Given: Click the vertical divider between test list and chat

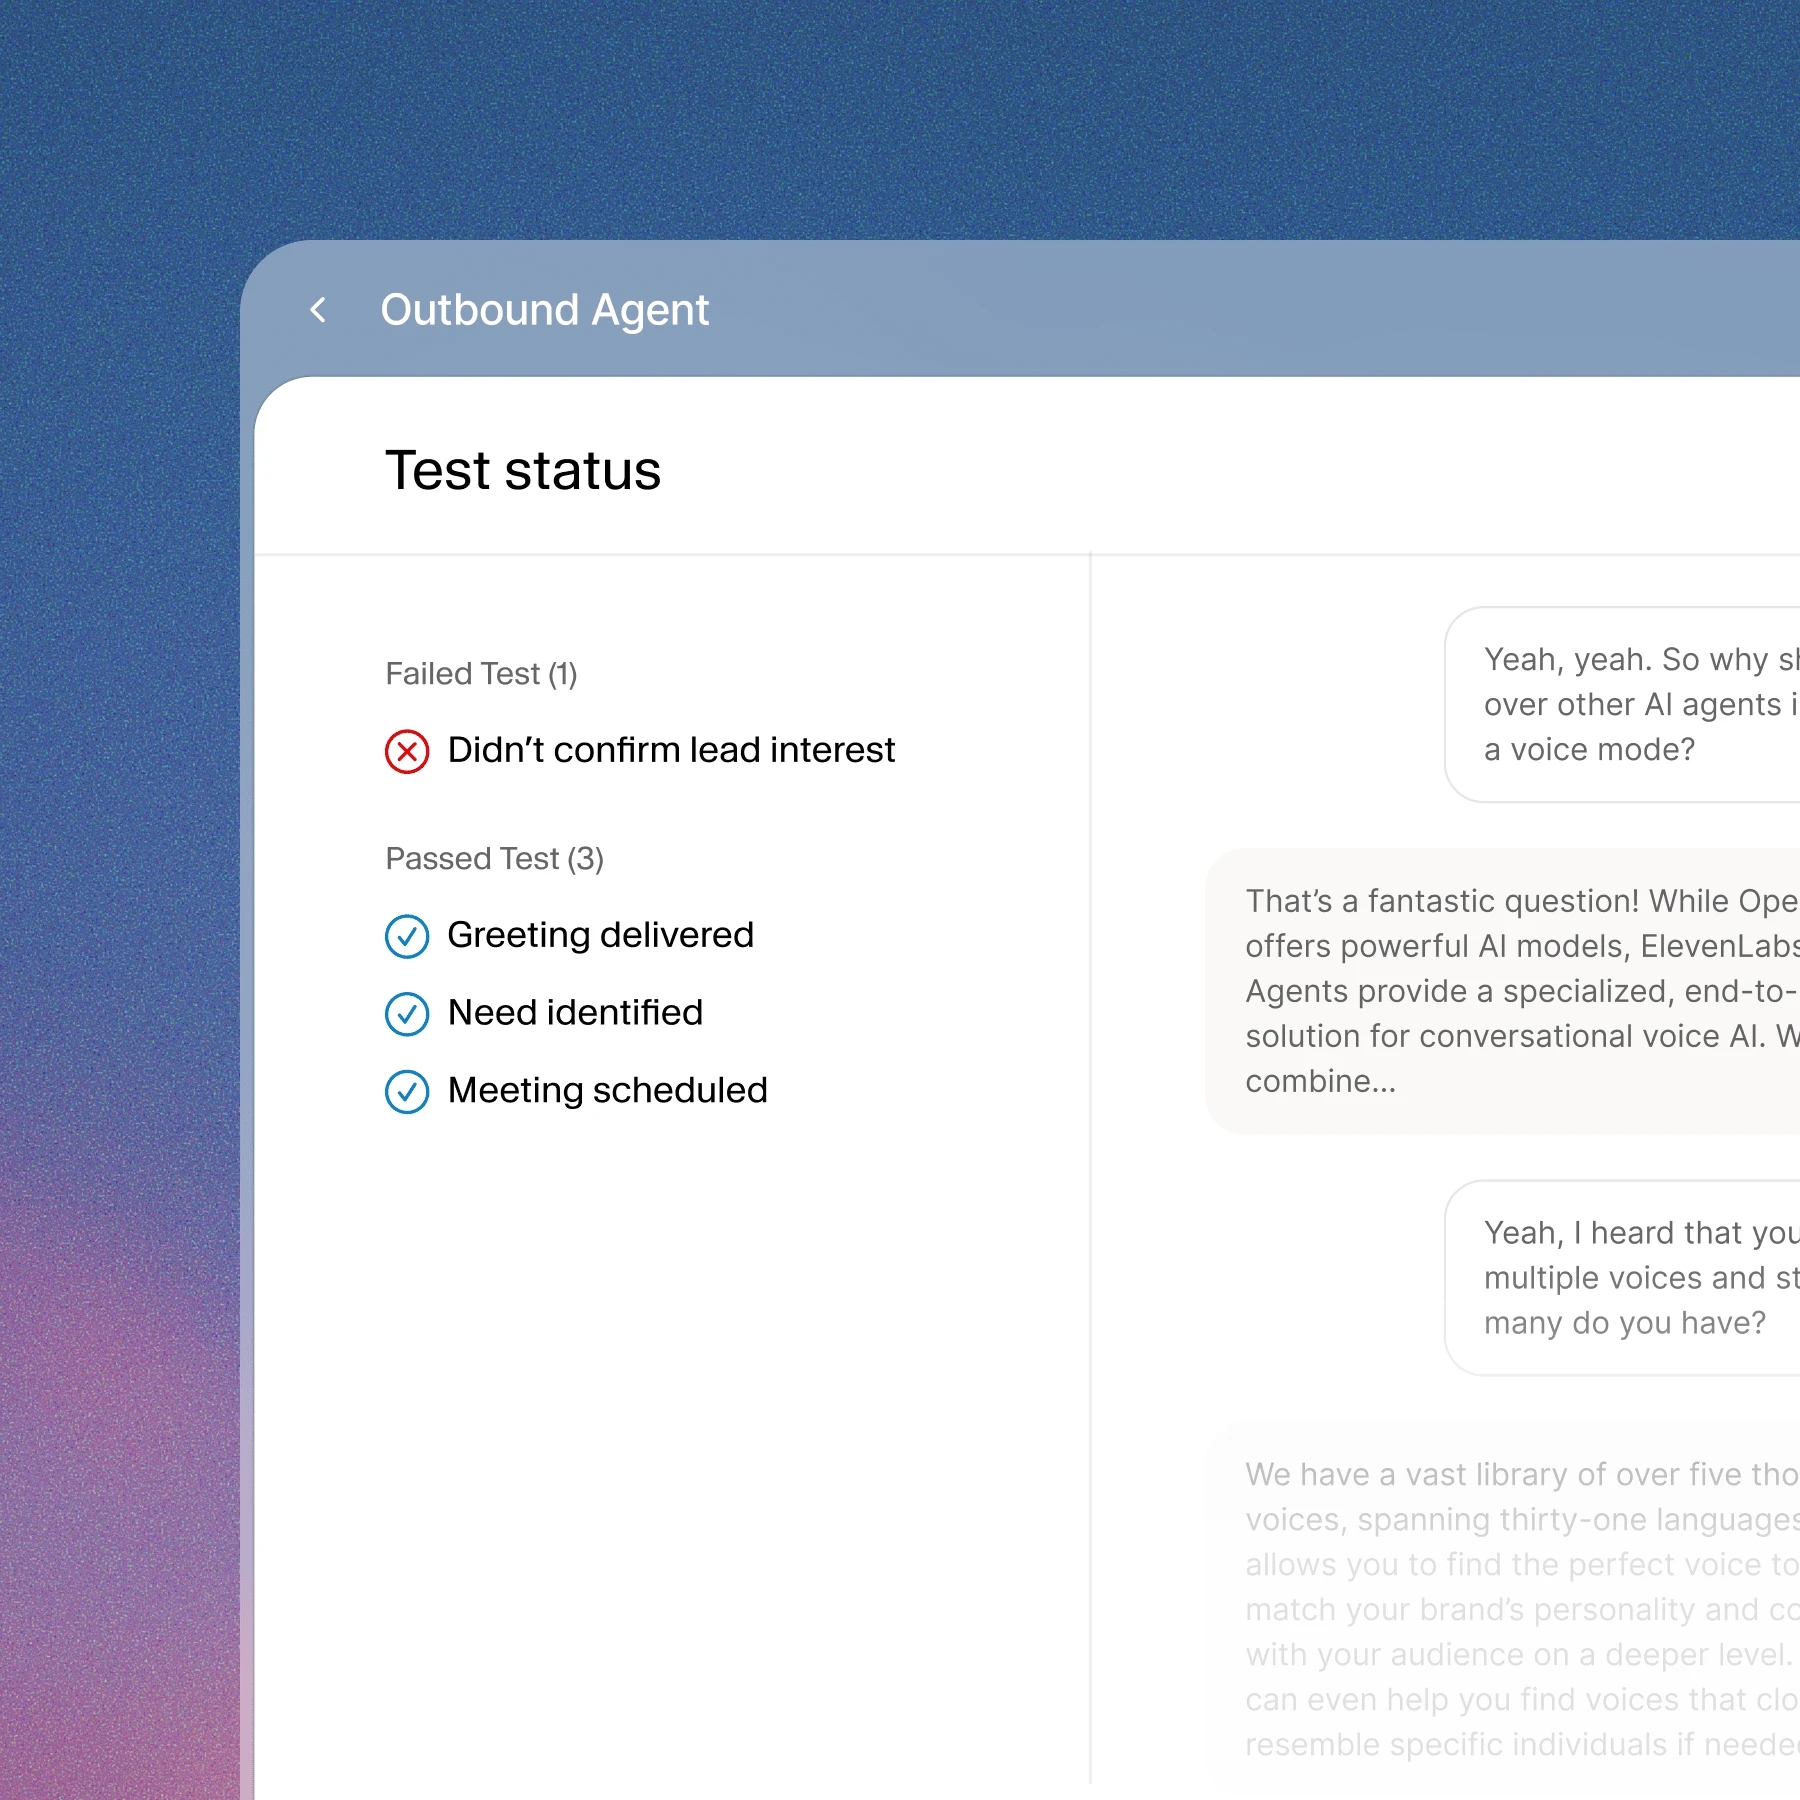Looking at the screenshot, I should point(1090,1200).
